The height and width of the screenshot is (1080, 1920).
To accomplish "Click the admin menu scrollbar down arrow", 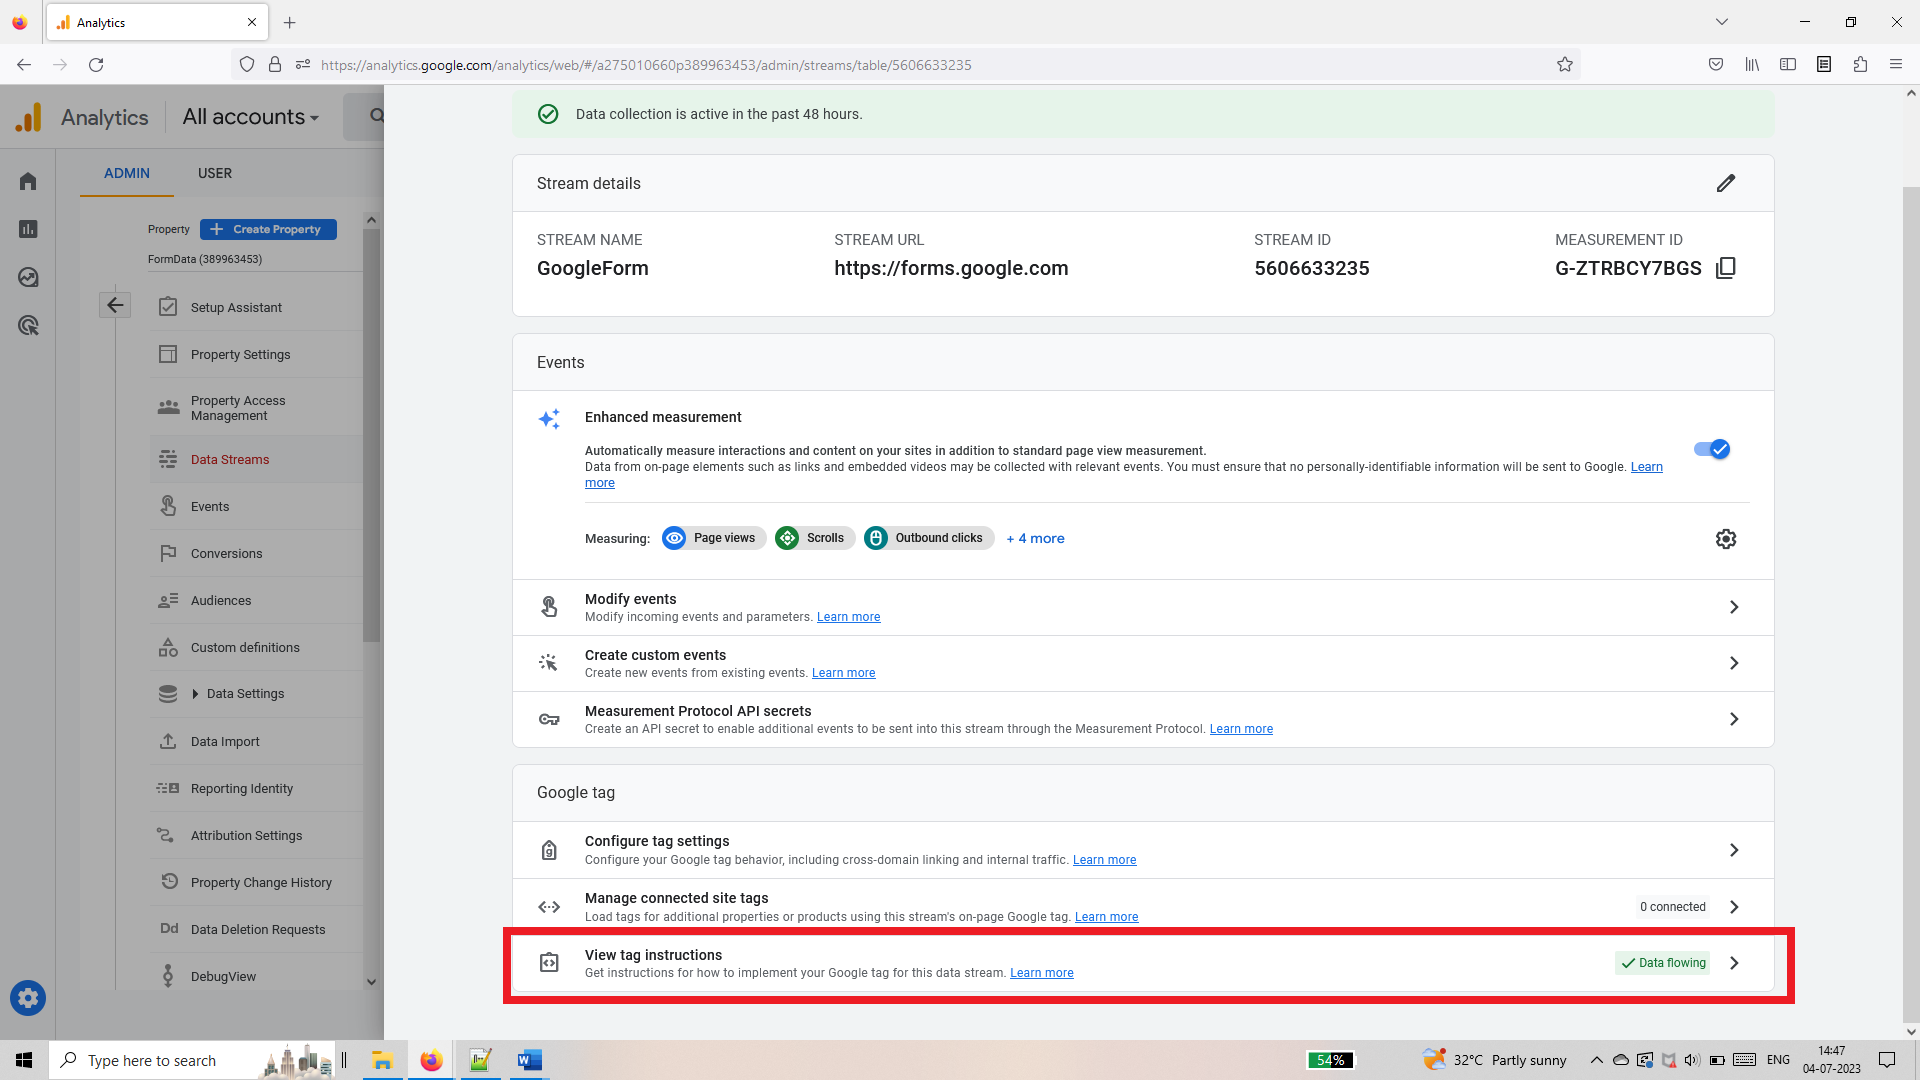I will (x=371, y=982).
